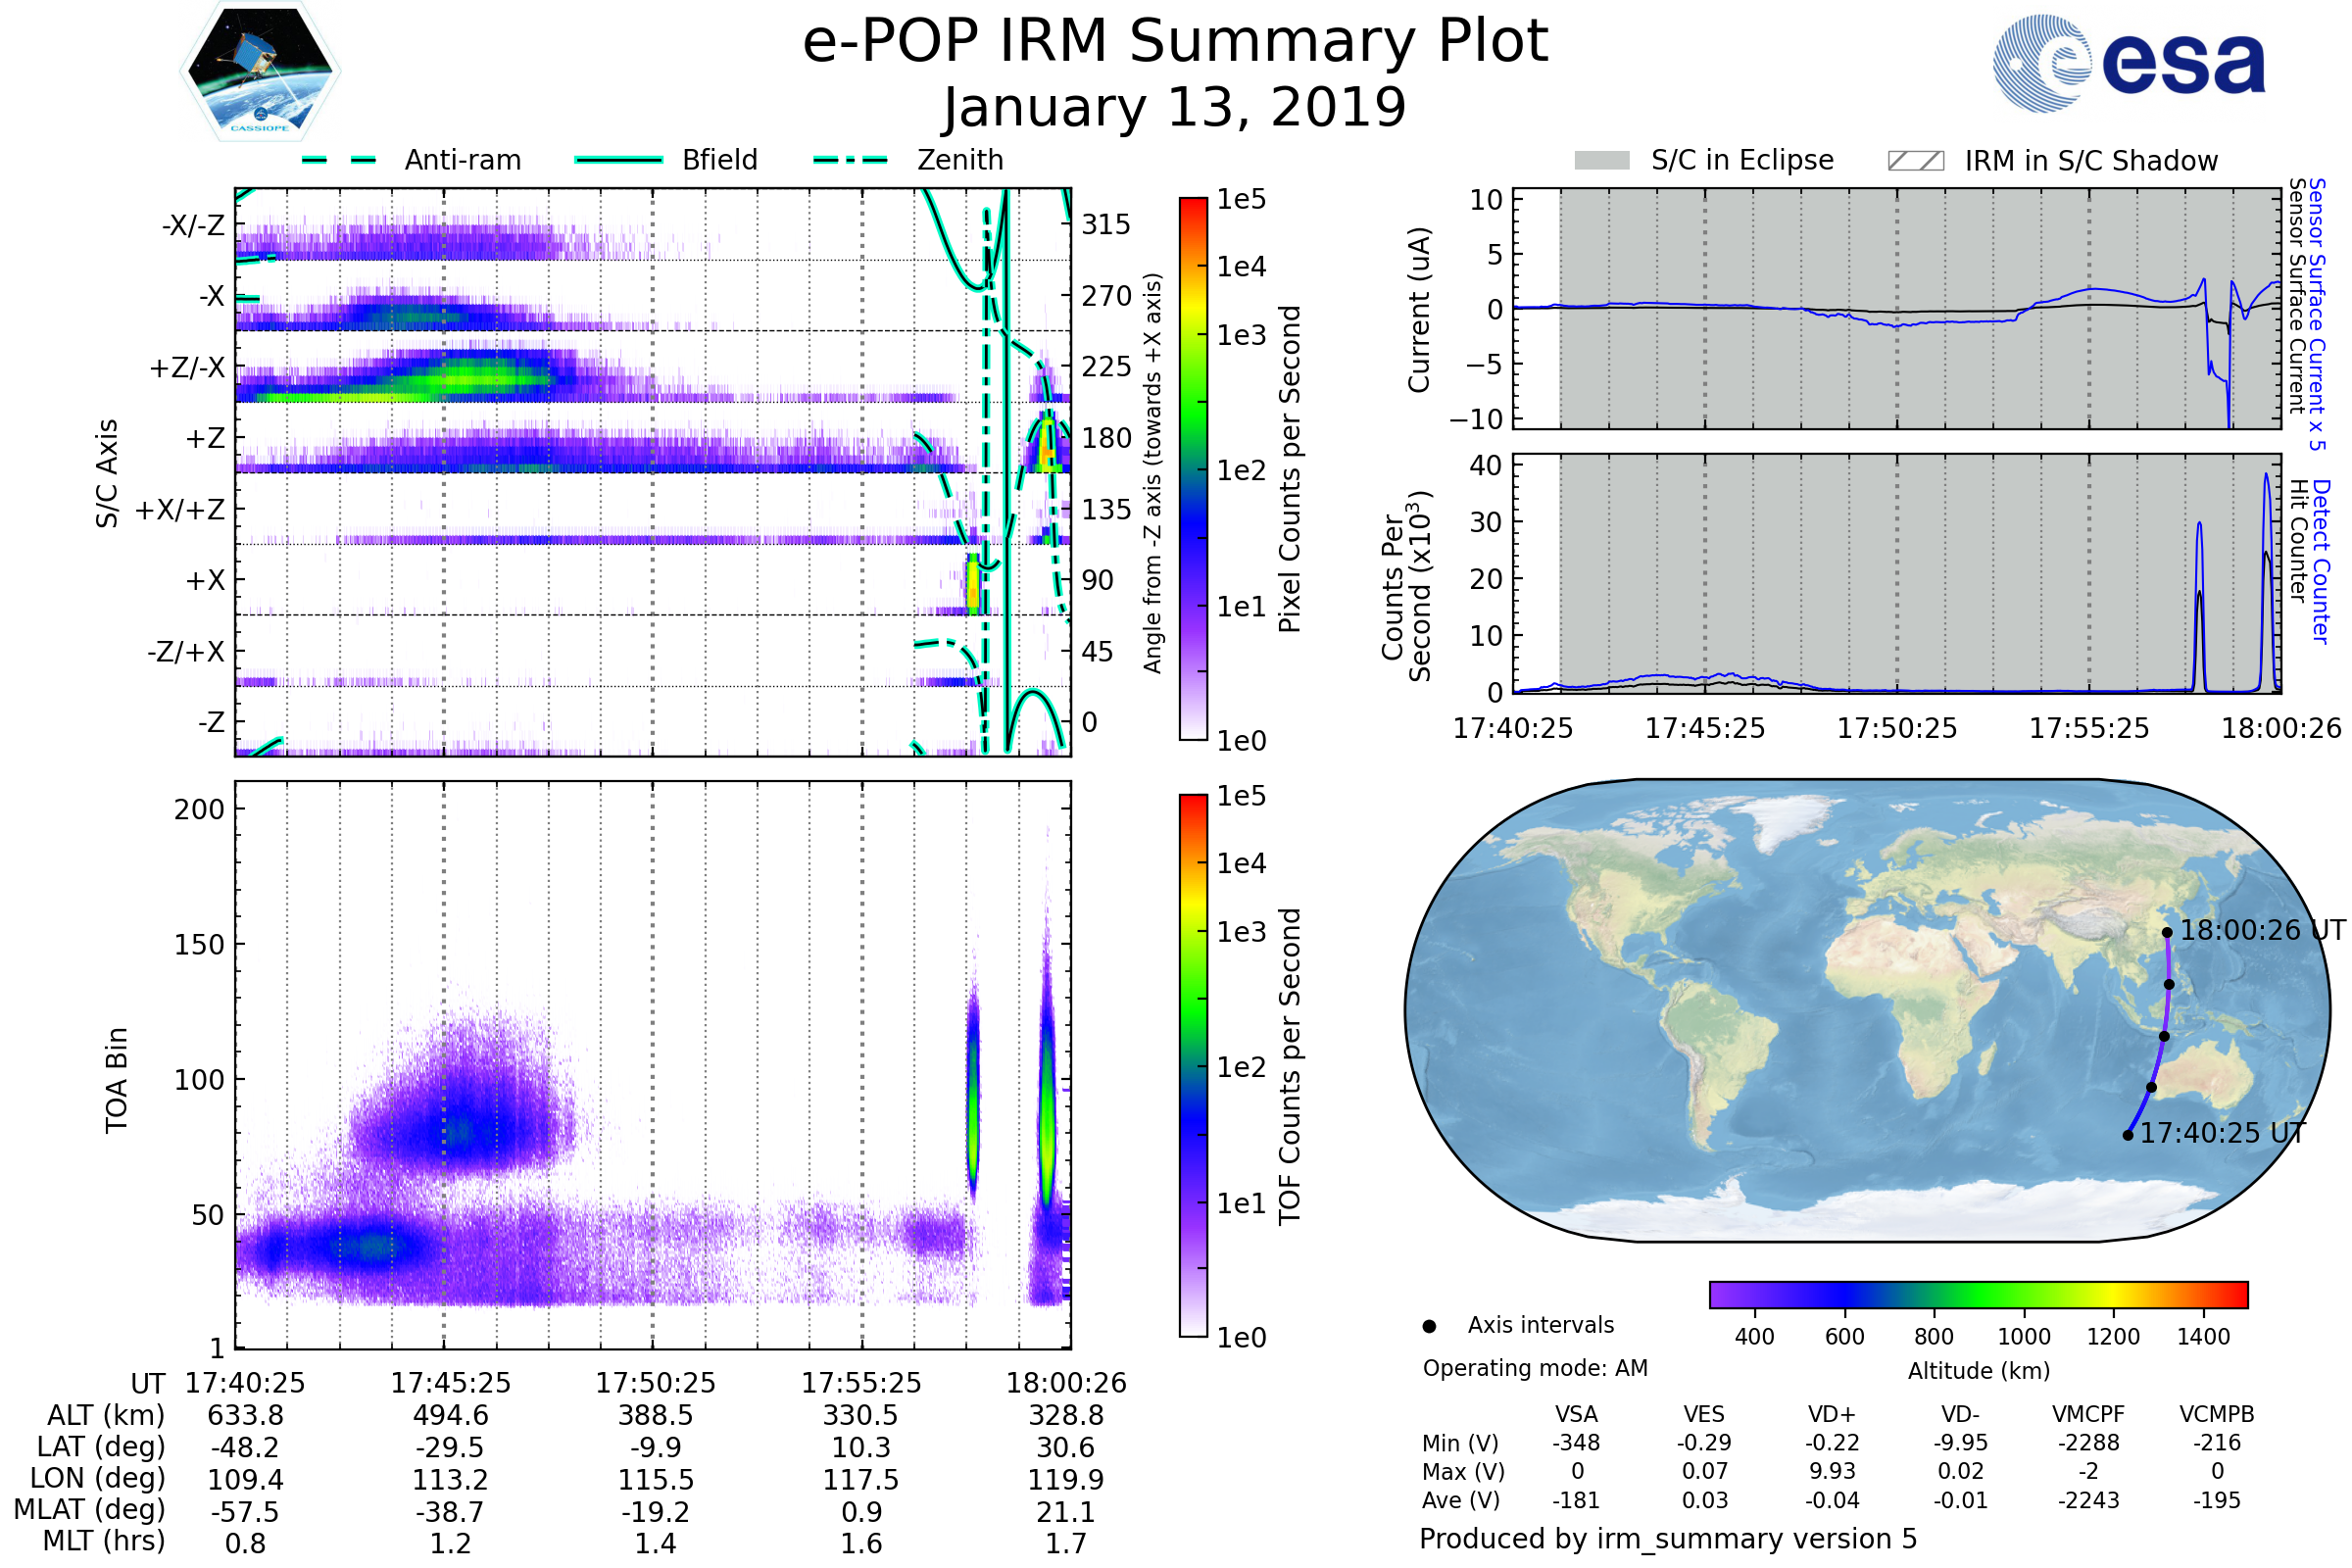Click the e-POP IRM Summary Plot title
The image size is (2352, 1568).
click(1175, 42)
